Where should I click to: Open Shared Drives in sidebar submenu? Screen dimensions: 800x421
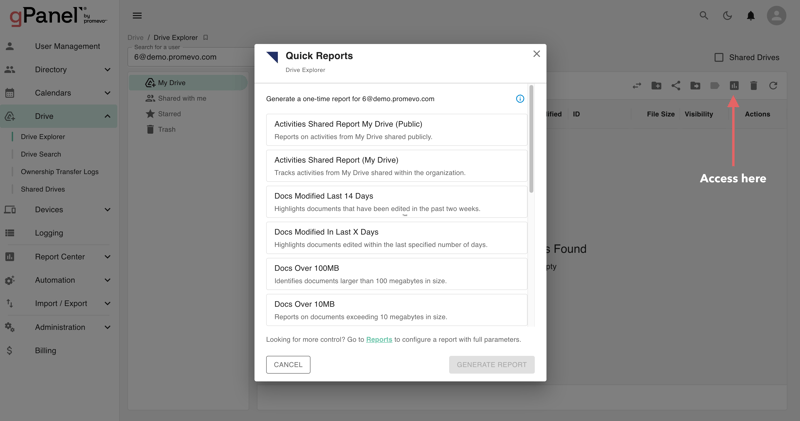pyautogui.click(x=43, y=189)
